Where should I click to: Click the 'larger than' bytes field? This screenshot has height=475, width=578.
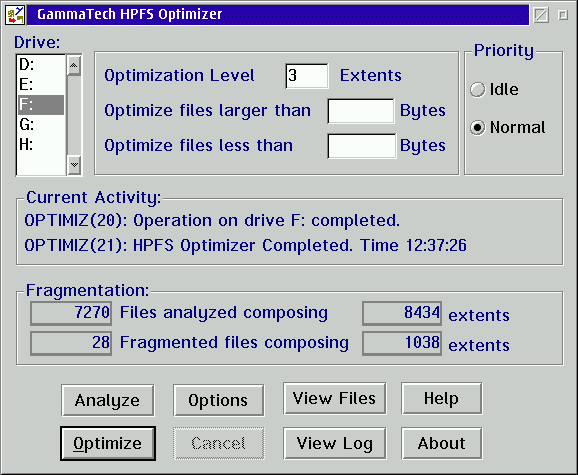point(361,111)
